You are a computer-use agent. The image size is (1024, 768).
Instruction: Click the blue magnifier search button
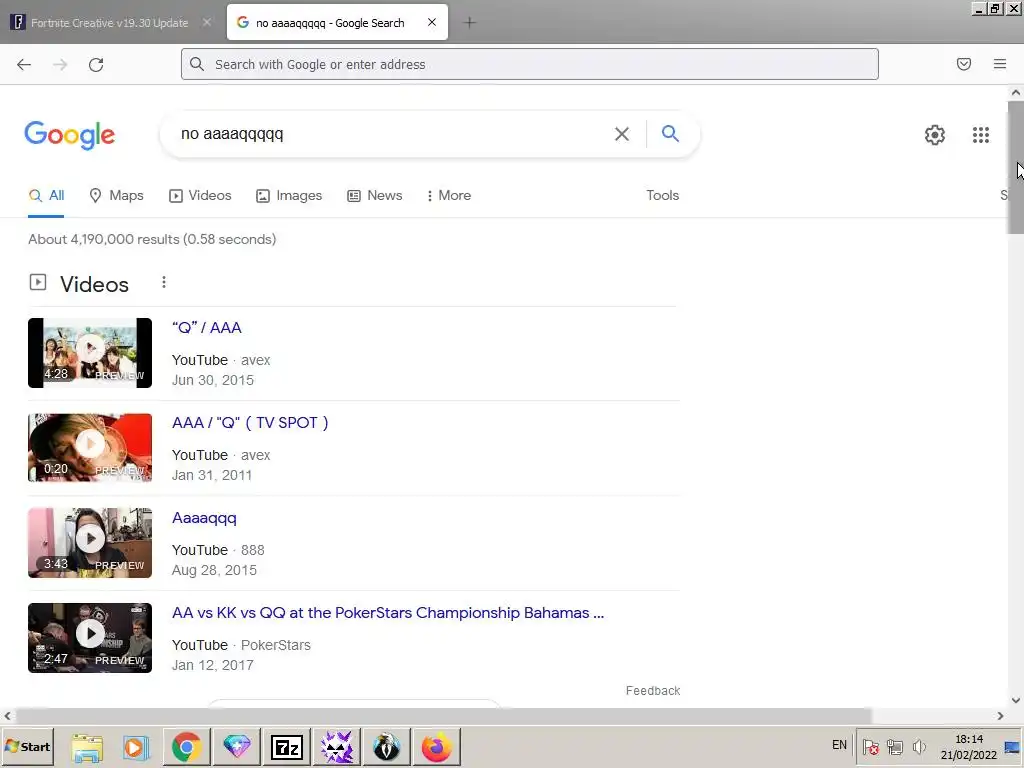670,133
